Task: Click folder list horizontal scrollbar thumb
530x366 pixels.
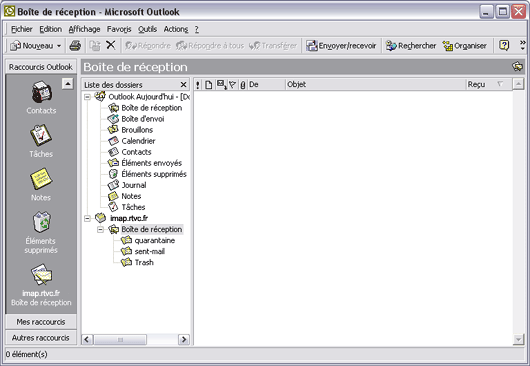Action: click(x=120, y=339)
